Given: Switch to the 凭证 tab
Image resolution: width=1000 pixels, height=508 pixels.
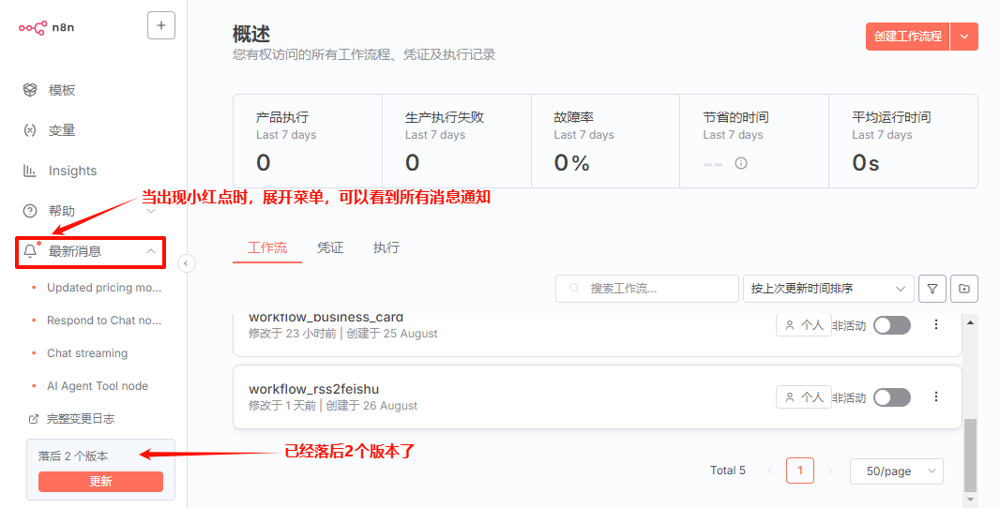Looking at the screenshot, I should pos(330,248).
